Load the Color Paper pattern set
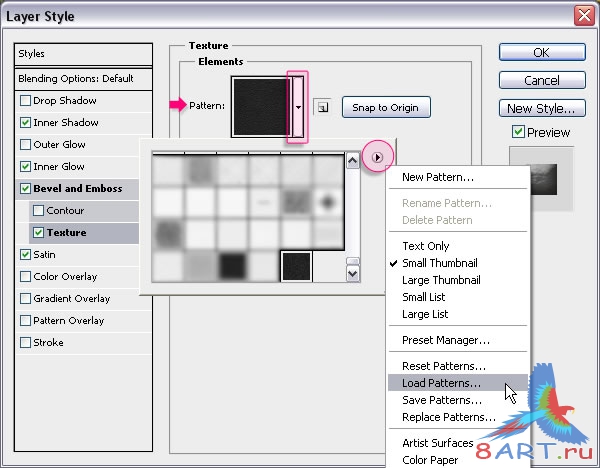 (x=458, y=460)
